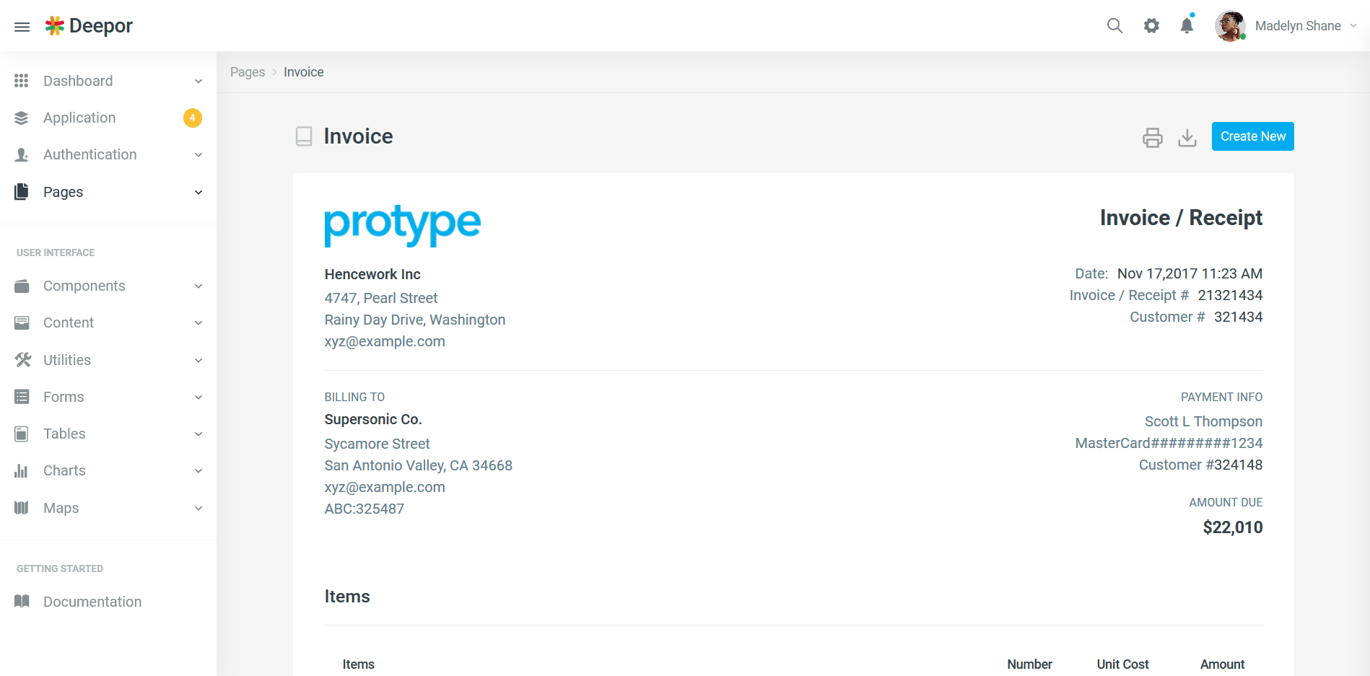Screen dimensions: 1370x676
Task: Click the Amount column header
Action: click(1222, 665)
